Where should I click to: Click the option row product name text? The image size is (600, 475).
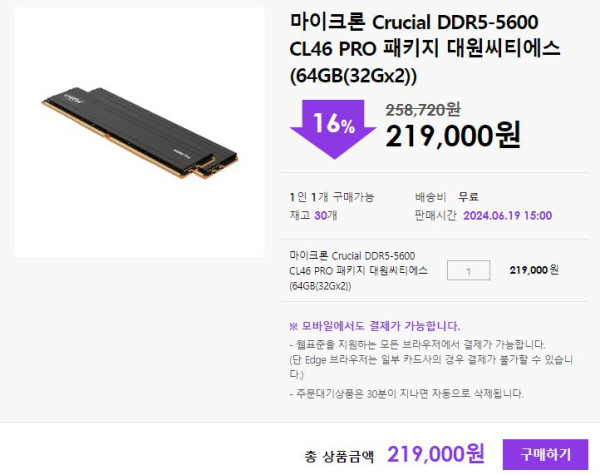pyautogui.click(x=359, y=271)
